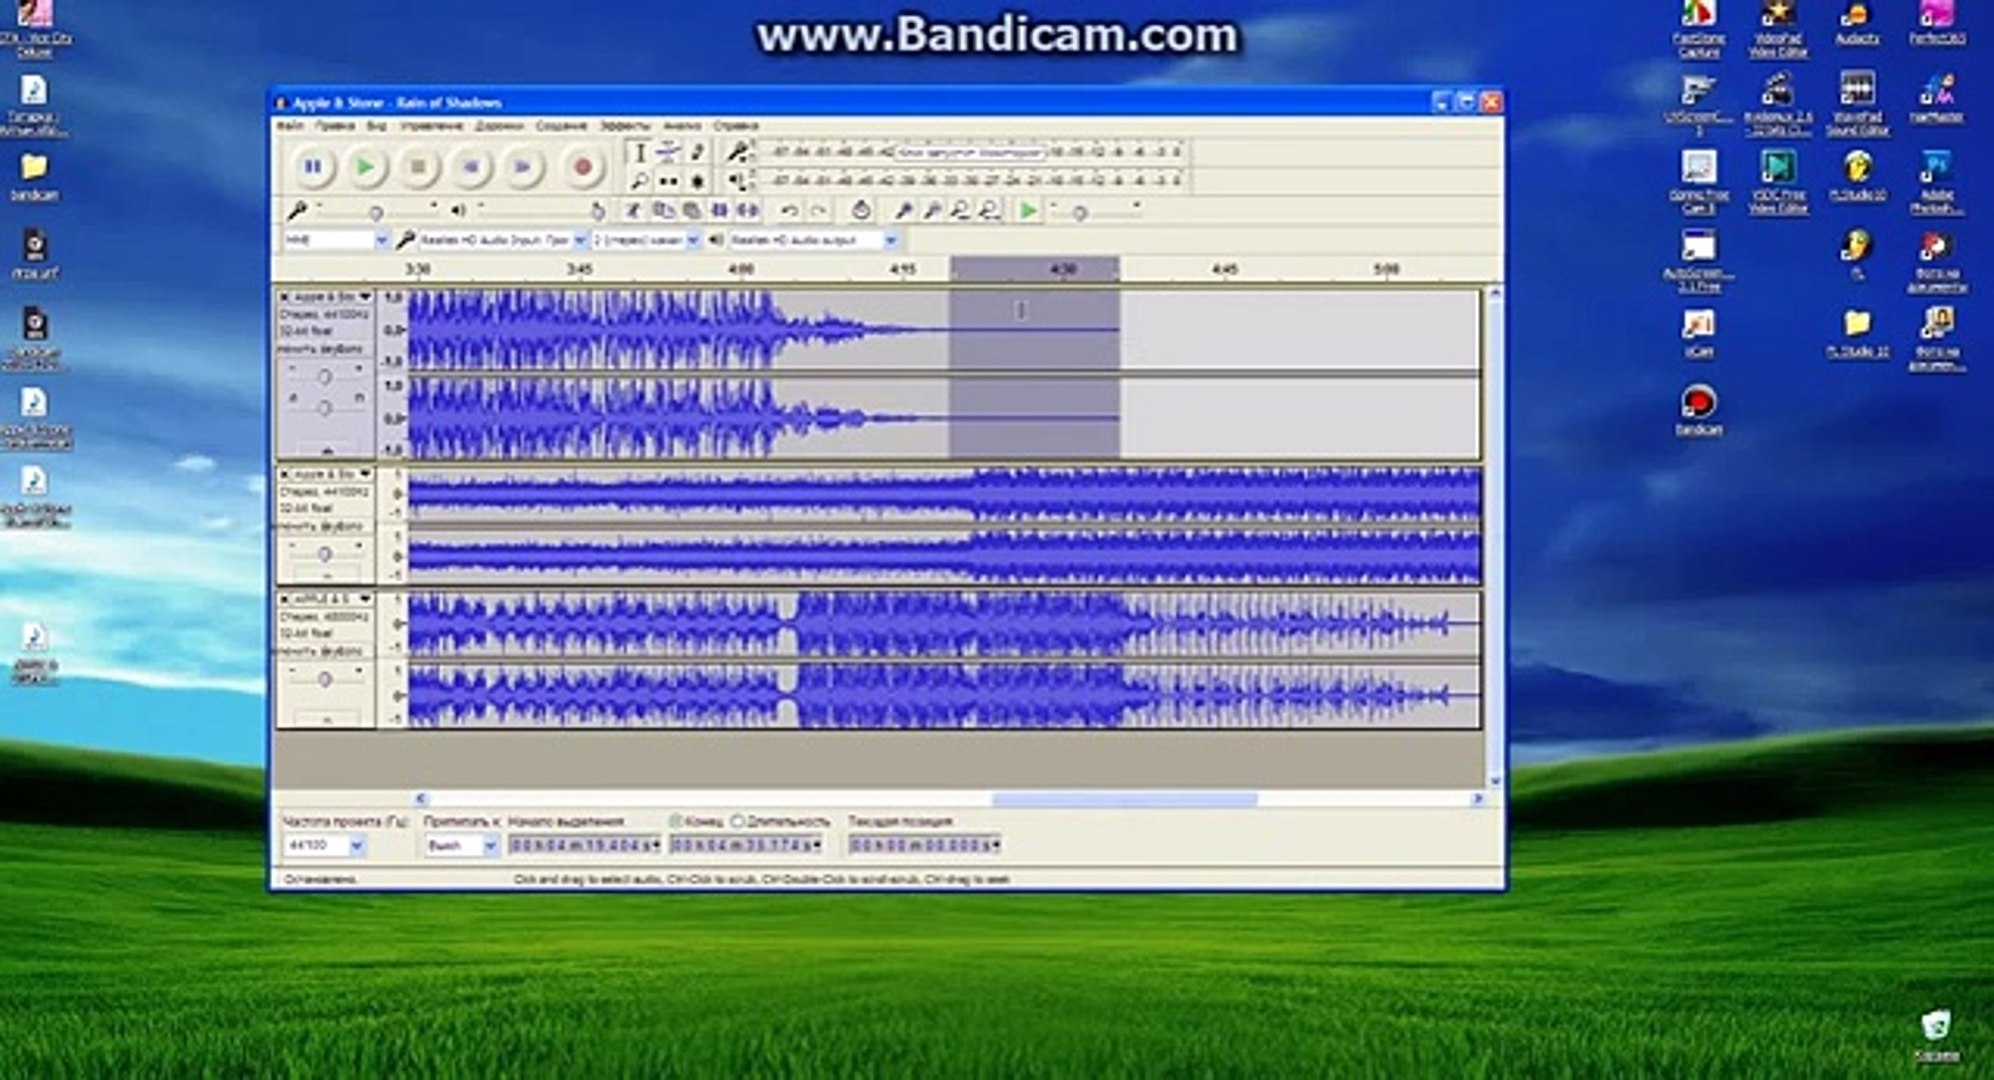Open the Recycle Bin on the desktop
This screenshot has height=1080, width=1994.
point(1937,1034)
